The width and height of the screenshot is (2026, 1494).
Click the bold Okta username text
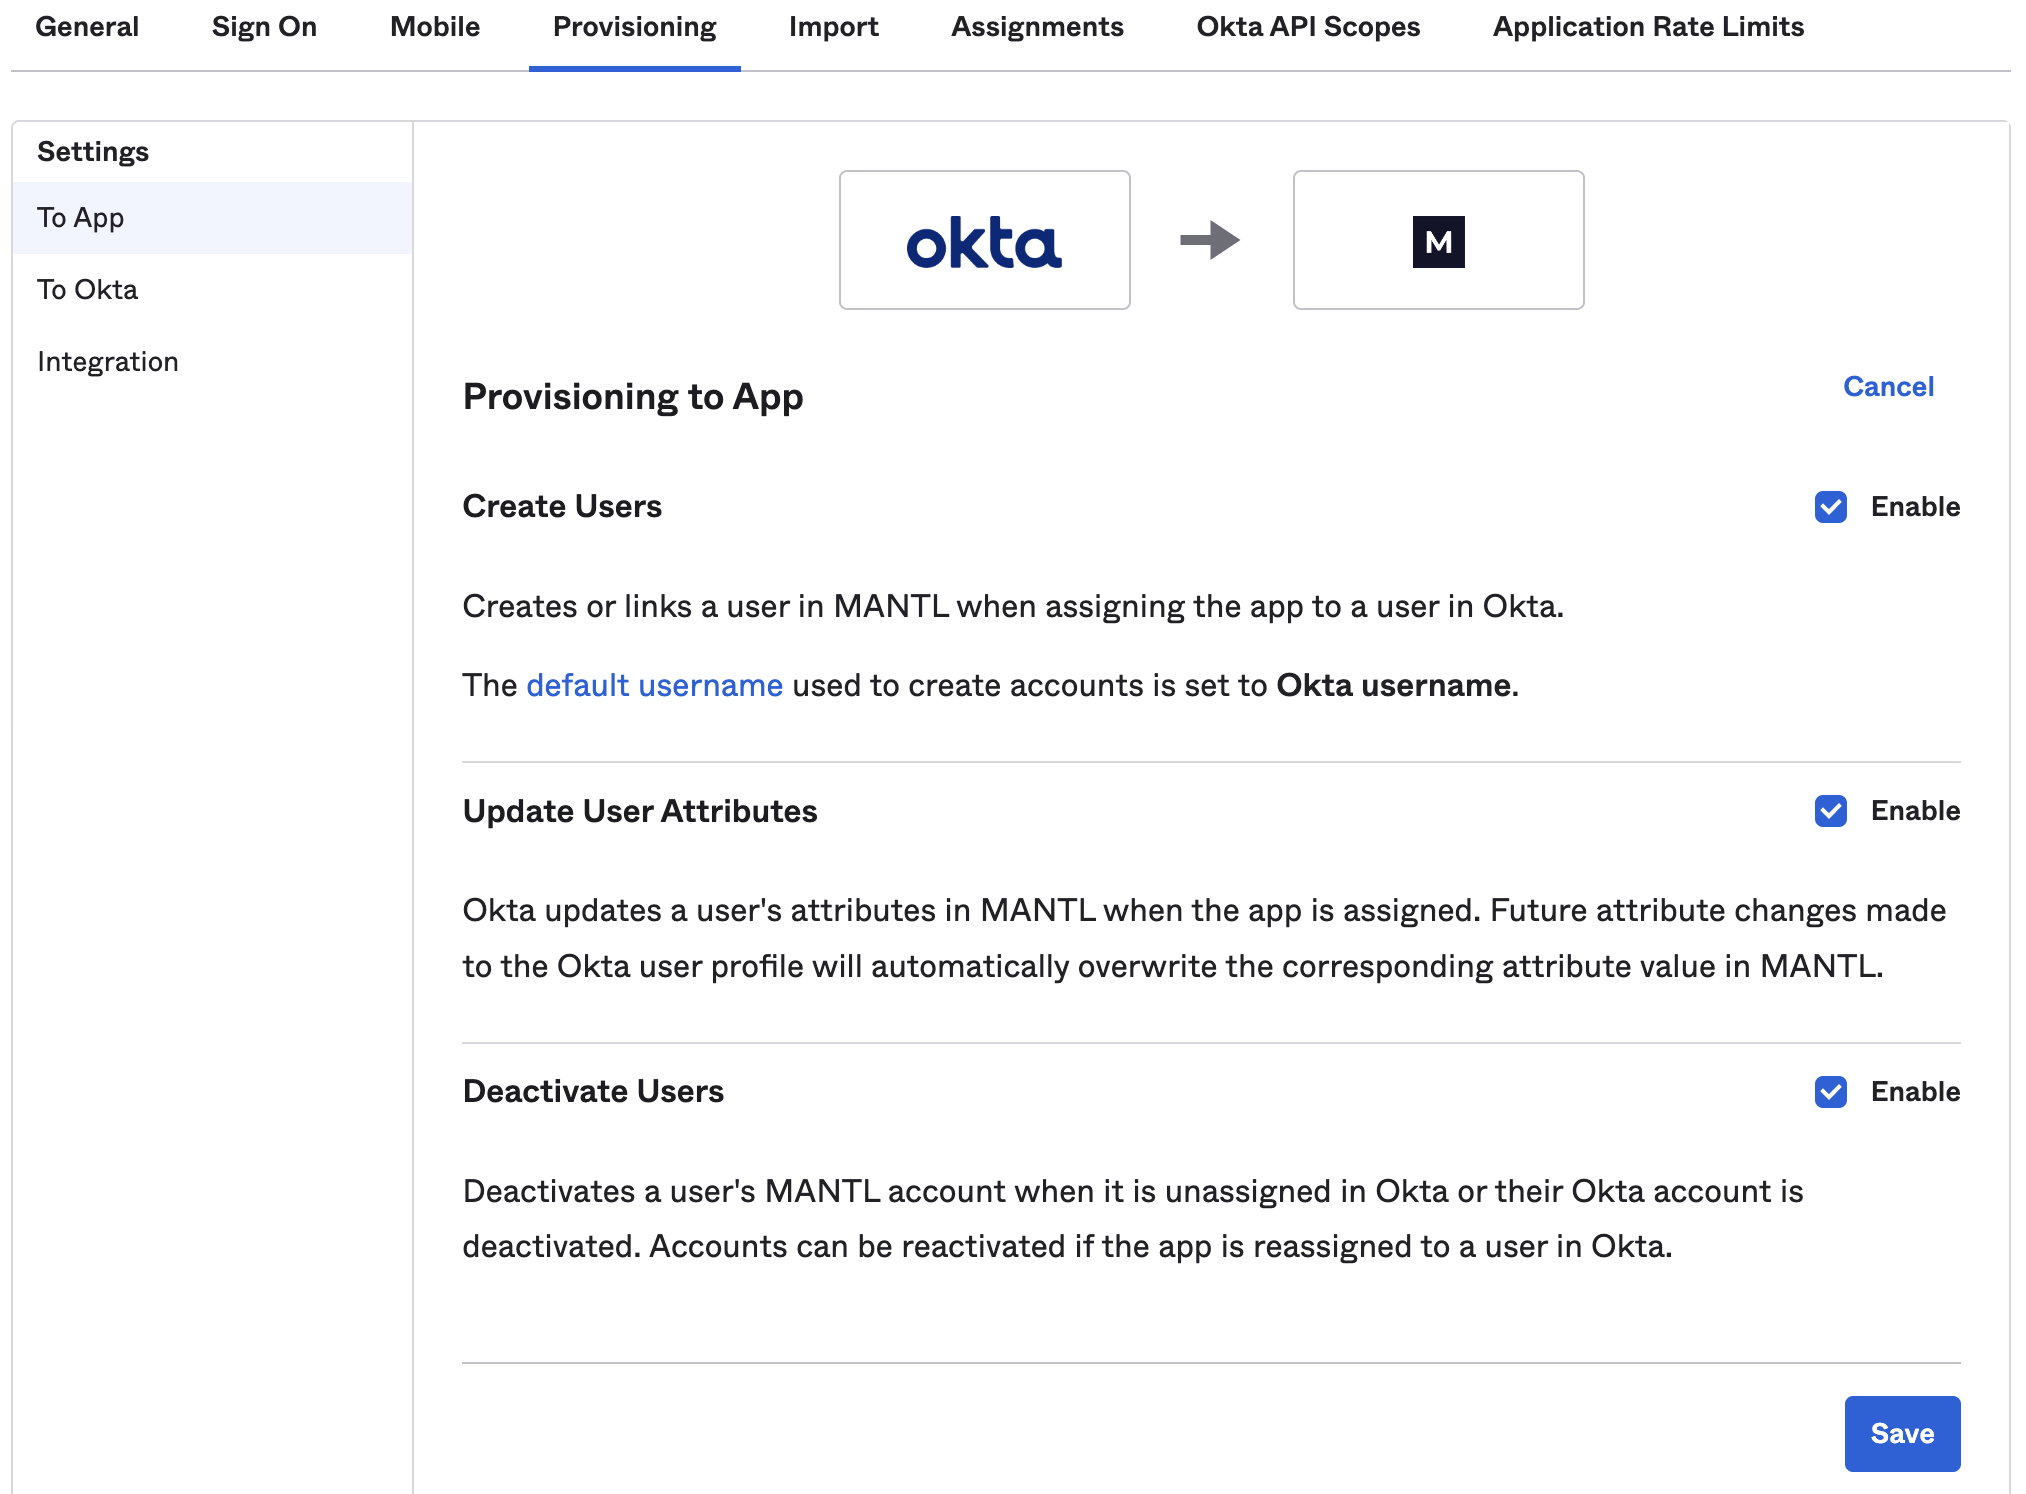coord(1397,686)
